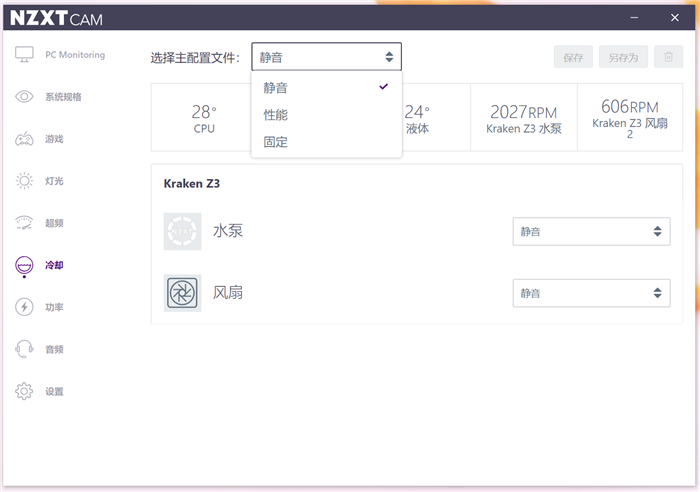700x492 pixels.
Task: Click the 水泵 label
Action: [x=228, y=231]
